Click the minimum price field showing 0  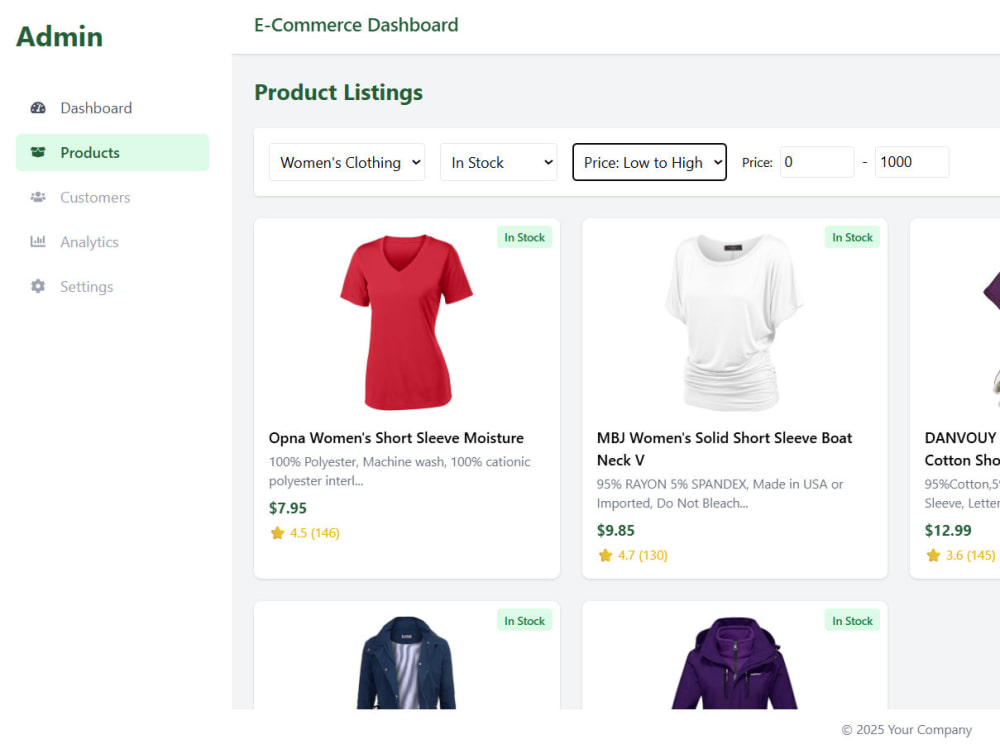[x=817, y=162]
